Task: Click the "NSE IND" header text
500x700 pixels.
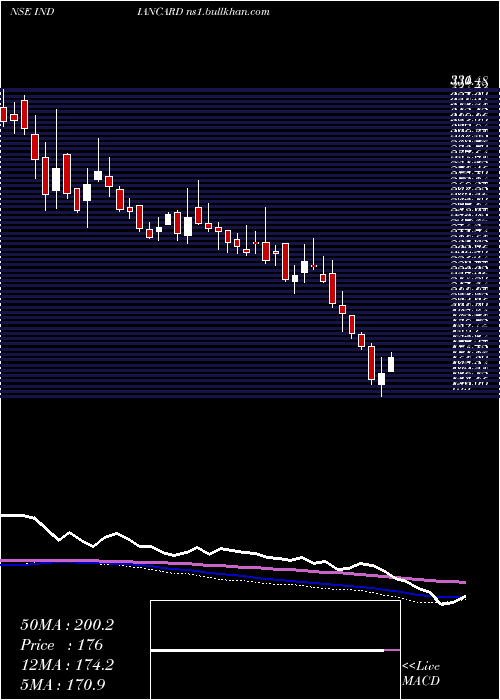Action: 32,12
